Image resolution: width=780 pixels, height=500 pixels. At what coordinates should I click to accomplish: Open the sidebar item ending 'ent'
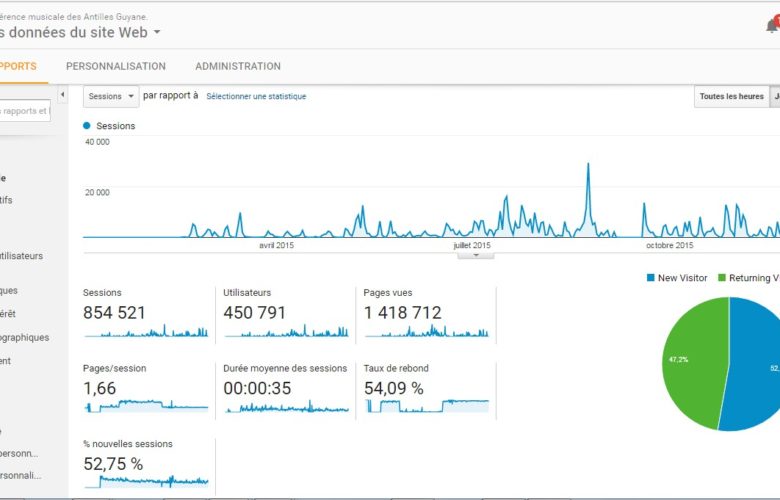[5, 361]
